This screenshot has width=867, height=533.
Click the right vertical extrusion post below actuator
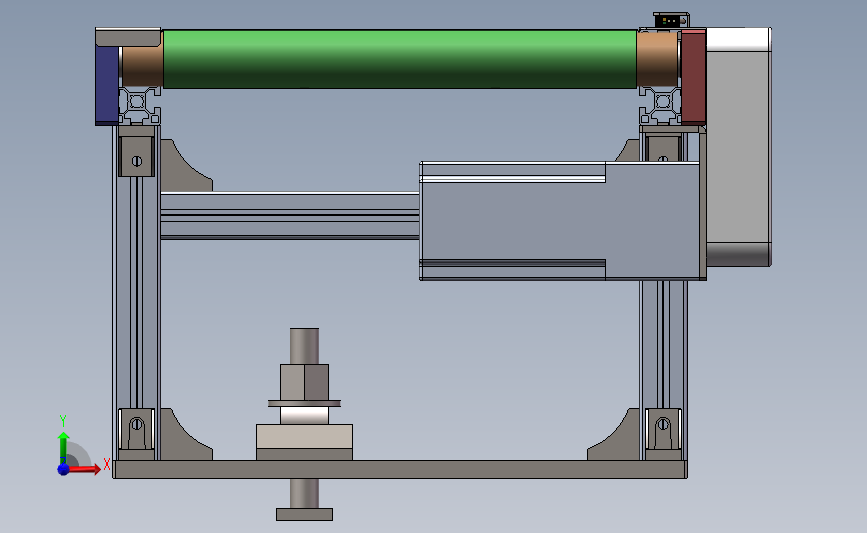[x=664, y=370]
